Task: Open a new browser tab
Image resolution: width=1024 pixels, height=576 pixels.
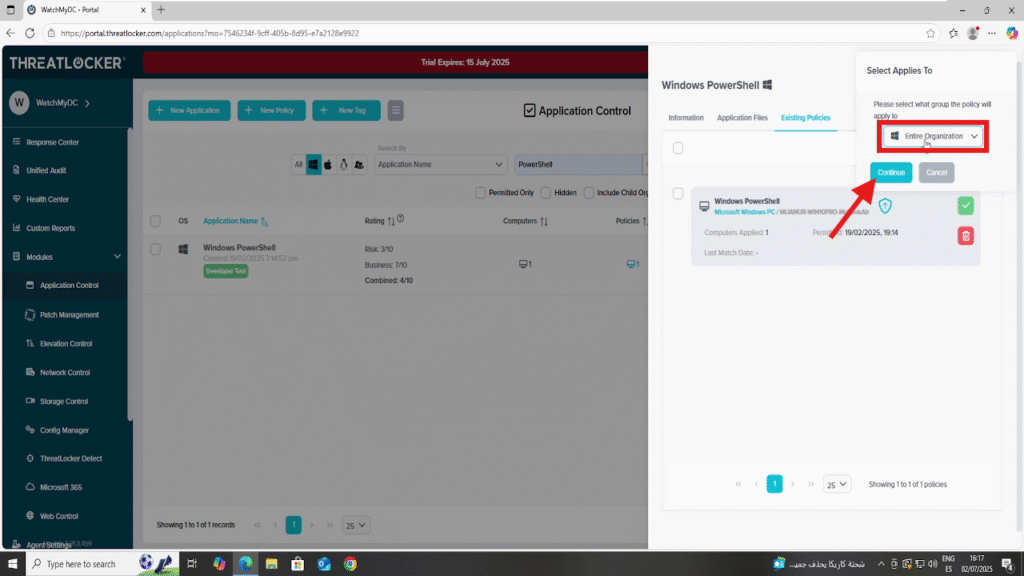Action: pyautogui.click(x=161, y=10)
